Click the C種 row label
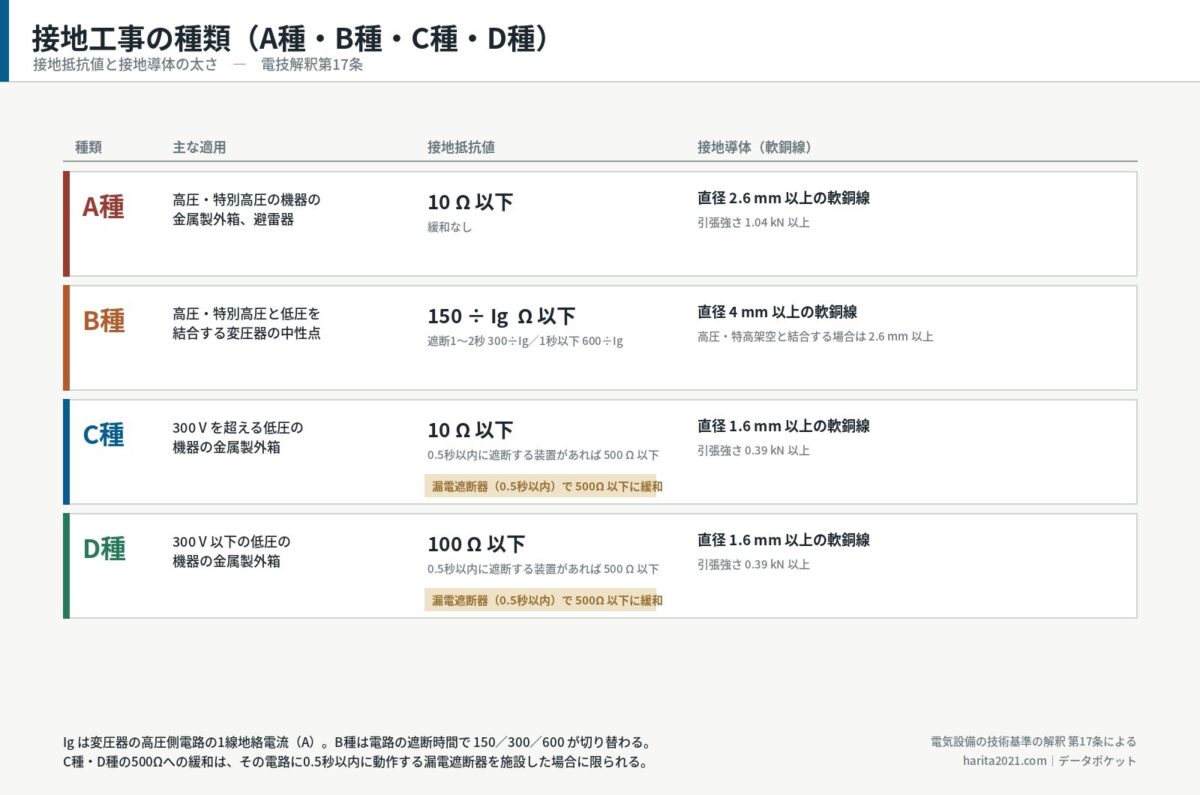Image resolution: width=1200 pixels, height=795 pixels. click(x=103, y=435)
